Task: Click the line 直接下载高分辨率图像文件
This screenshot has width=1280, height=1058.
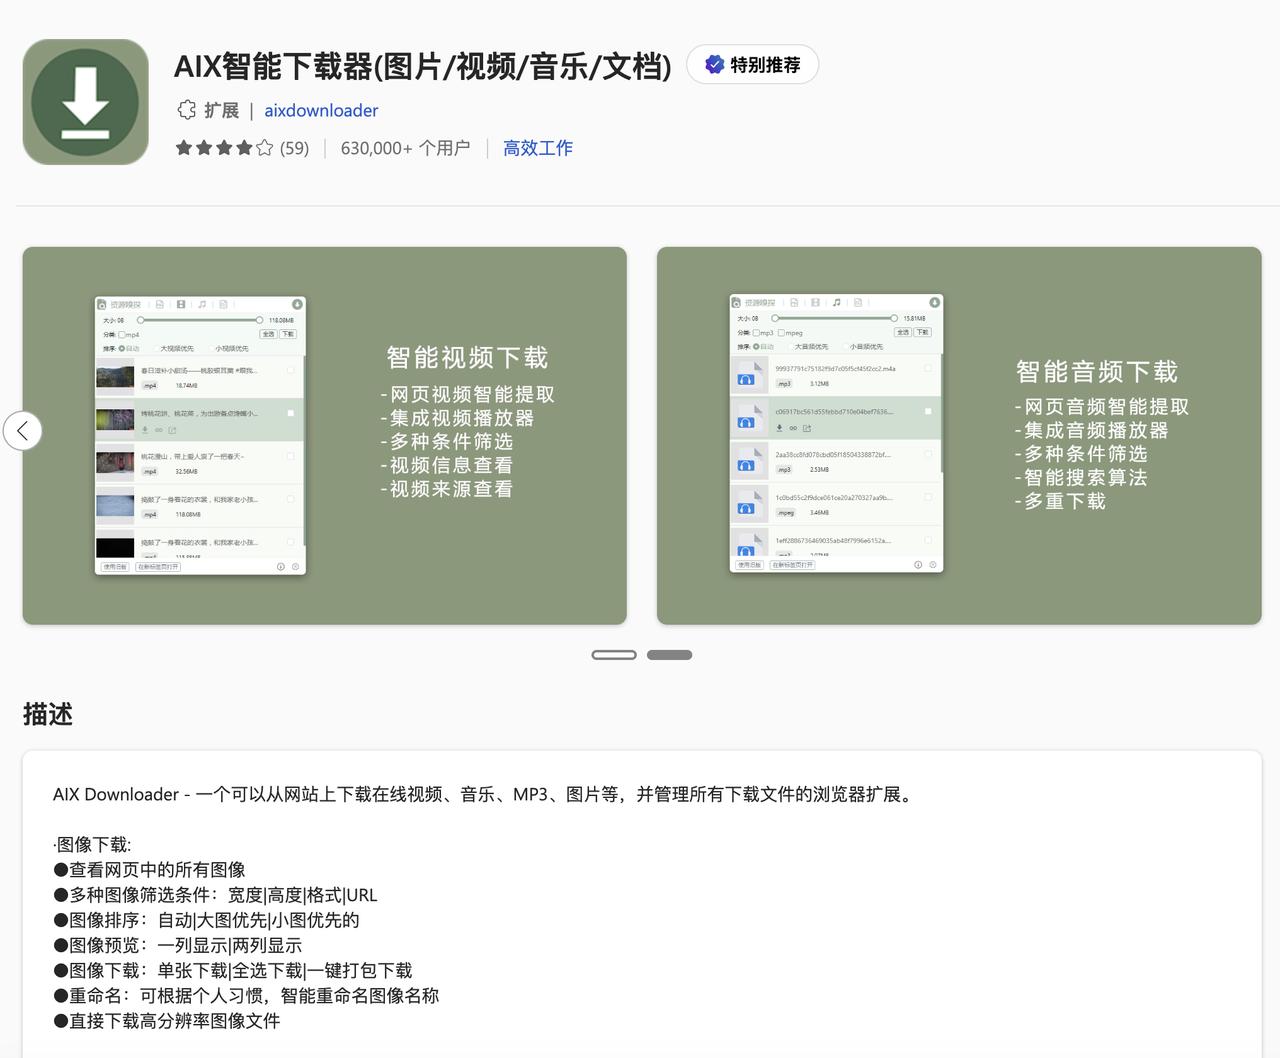Action: coord(166,1020)
